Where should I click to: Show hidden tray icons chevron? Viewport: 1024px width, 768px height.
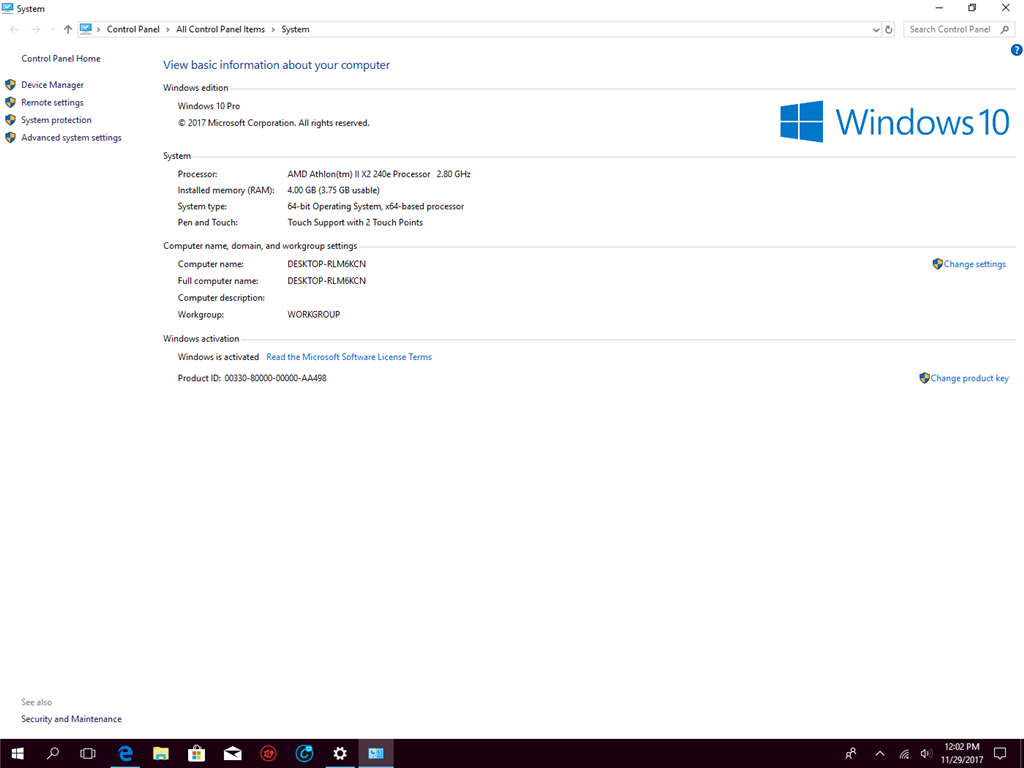pos(880,754)
